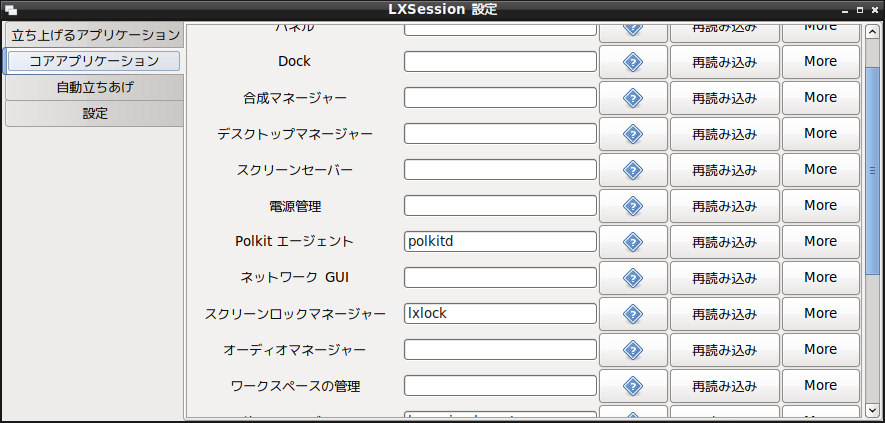885x423 pixels.
Task: Open help icon for 合成マネージャー row
Action: tap(633, 98)
